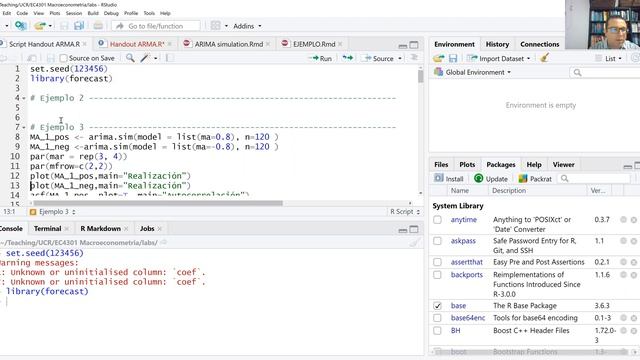
Task: Toggle Source on Save checkbox
Action: pyautogui.click(x=63, y=58)
